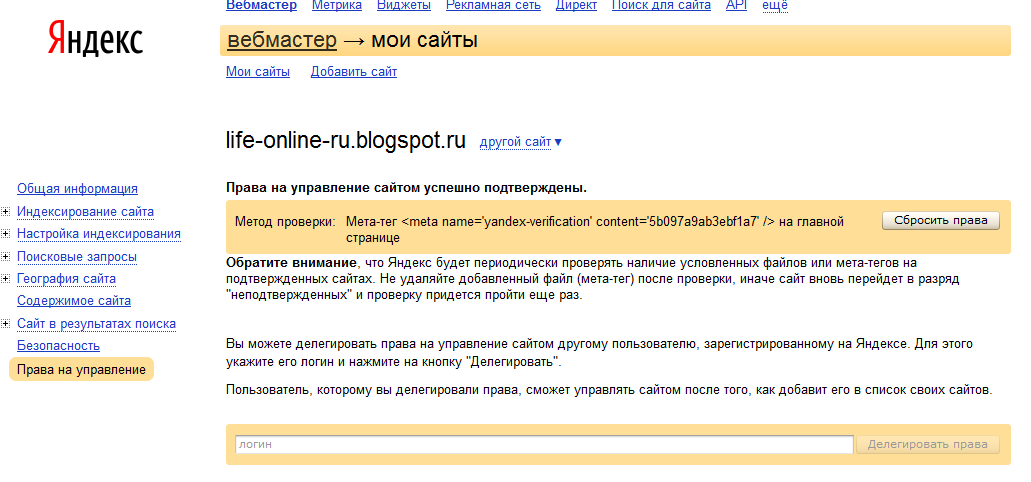Screen dimensions: 1031x482
Task: Click the Делегировать права button
Action: point(927,445)
